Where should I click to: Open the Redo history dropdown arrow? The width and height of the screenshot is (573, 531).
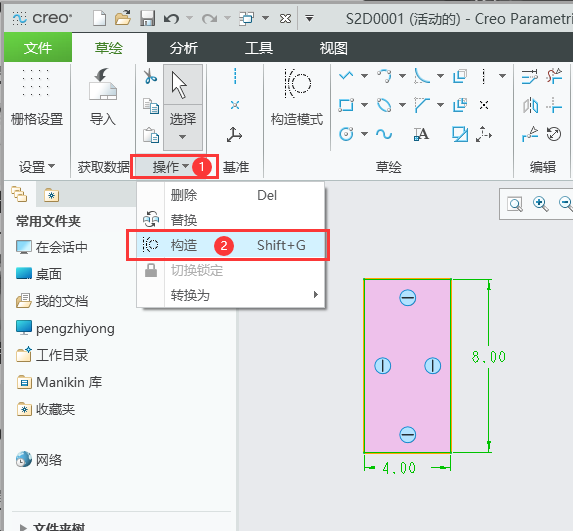(x=227, y=18)
